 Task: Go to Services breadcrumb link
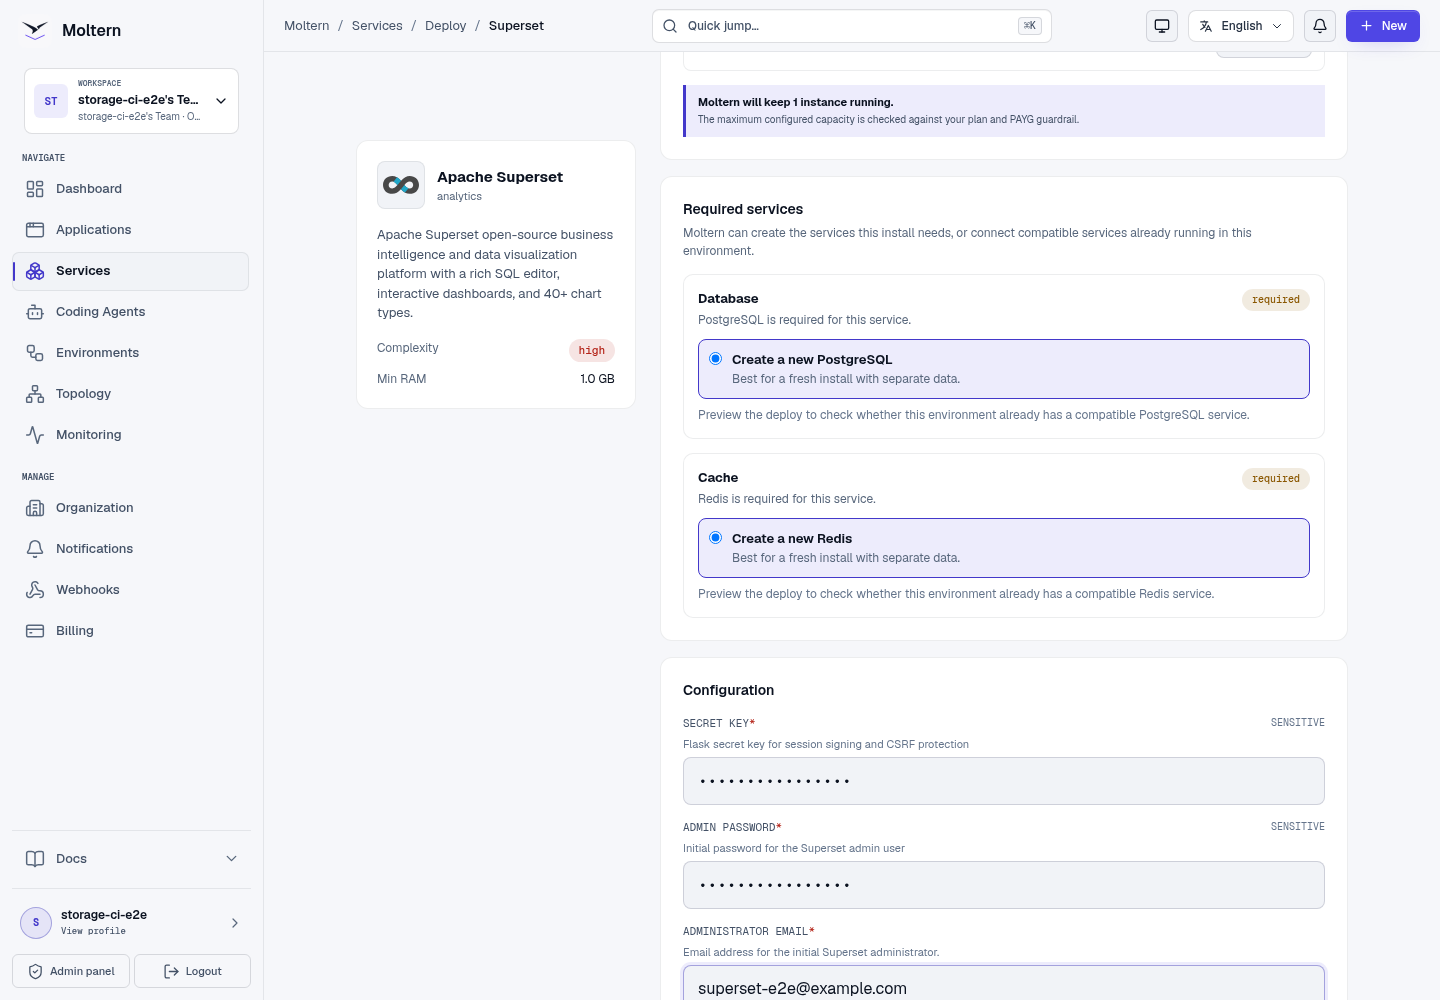tap(377, 26)
